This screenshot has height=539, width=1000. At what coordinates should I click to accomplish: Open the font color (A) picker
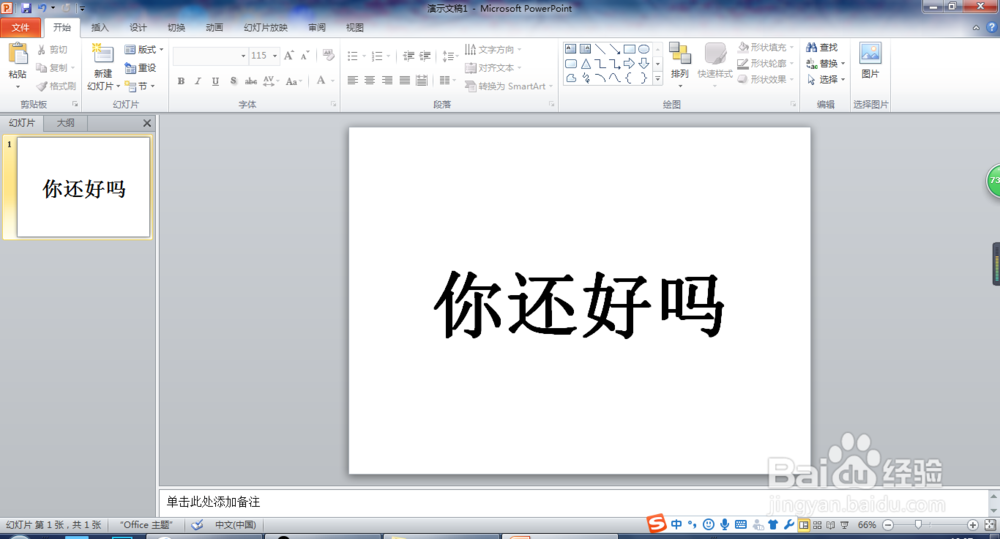[325, 80]
